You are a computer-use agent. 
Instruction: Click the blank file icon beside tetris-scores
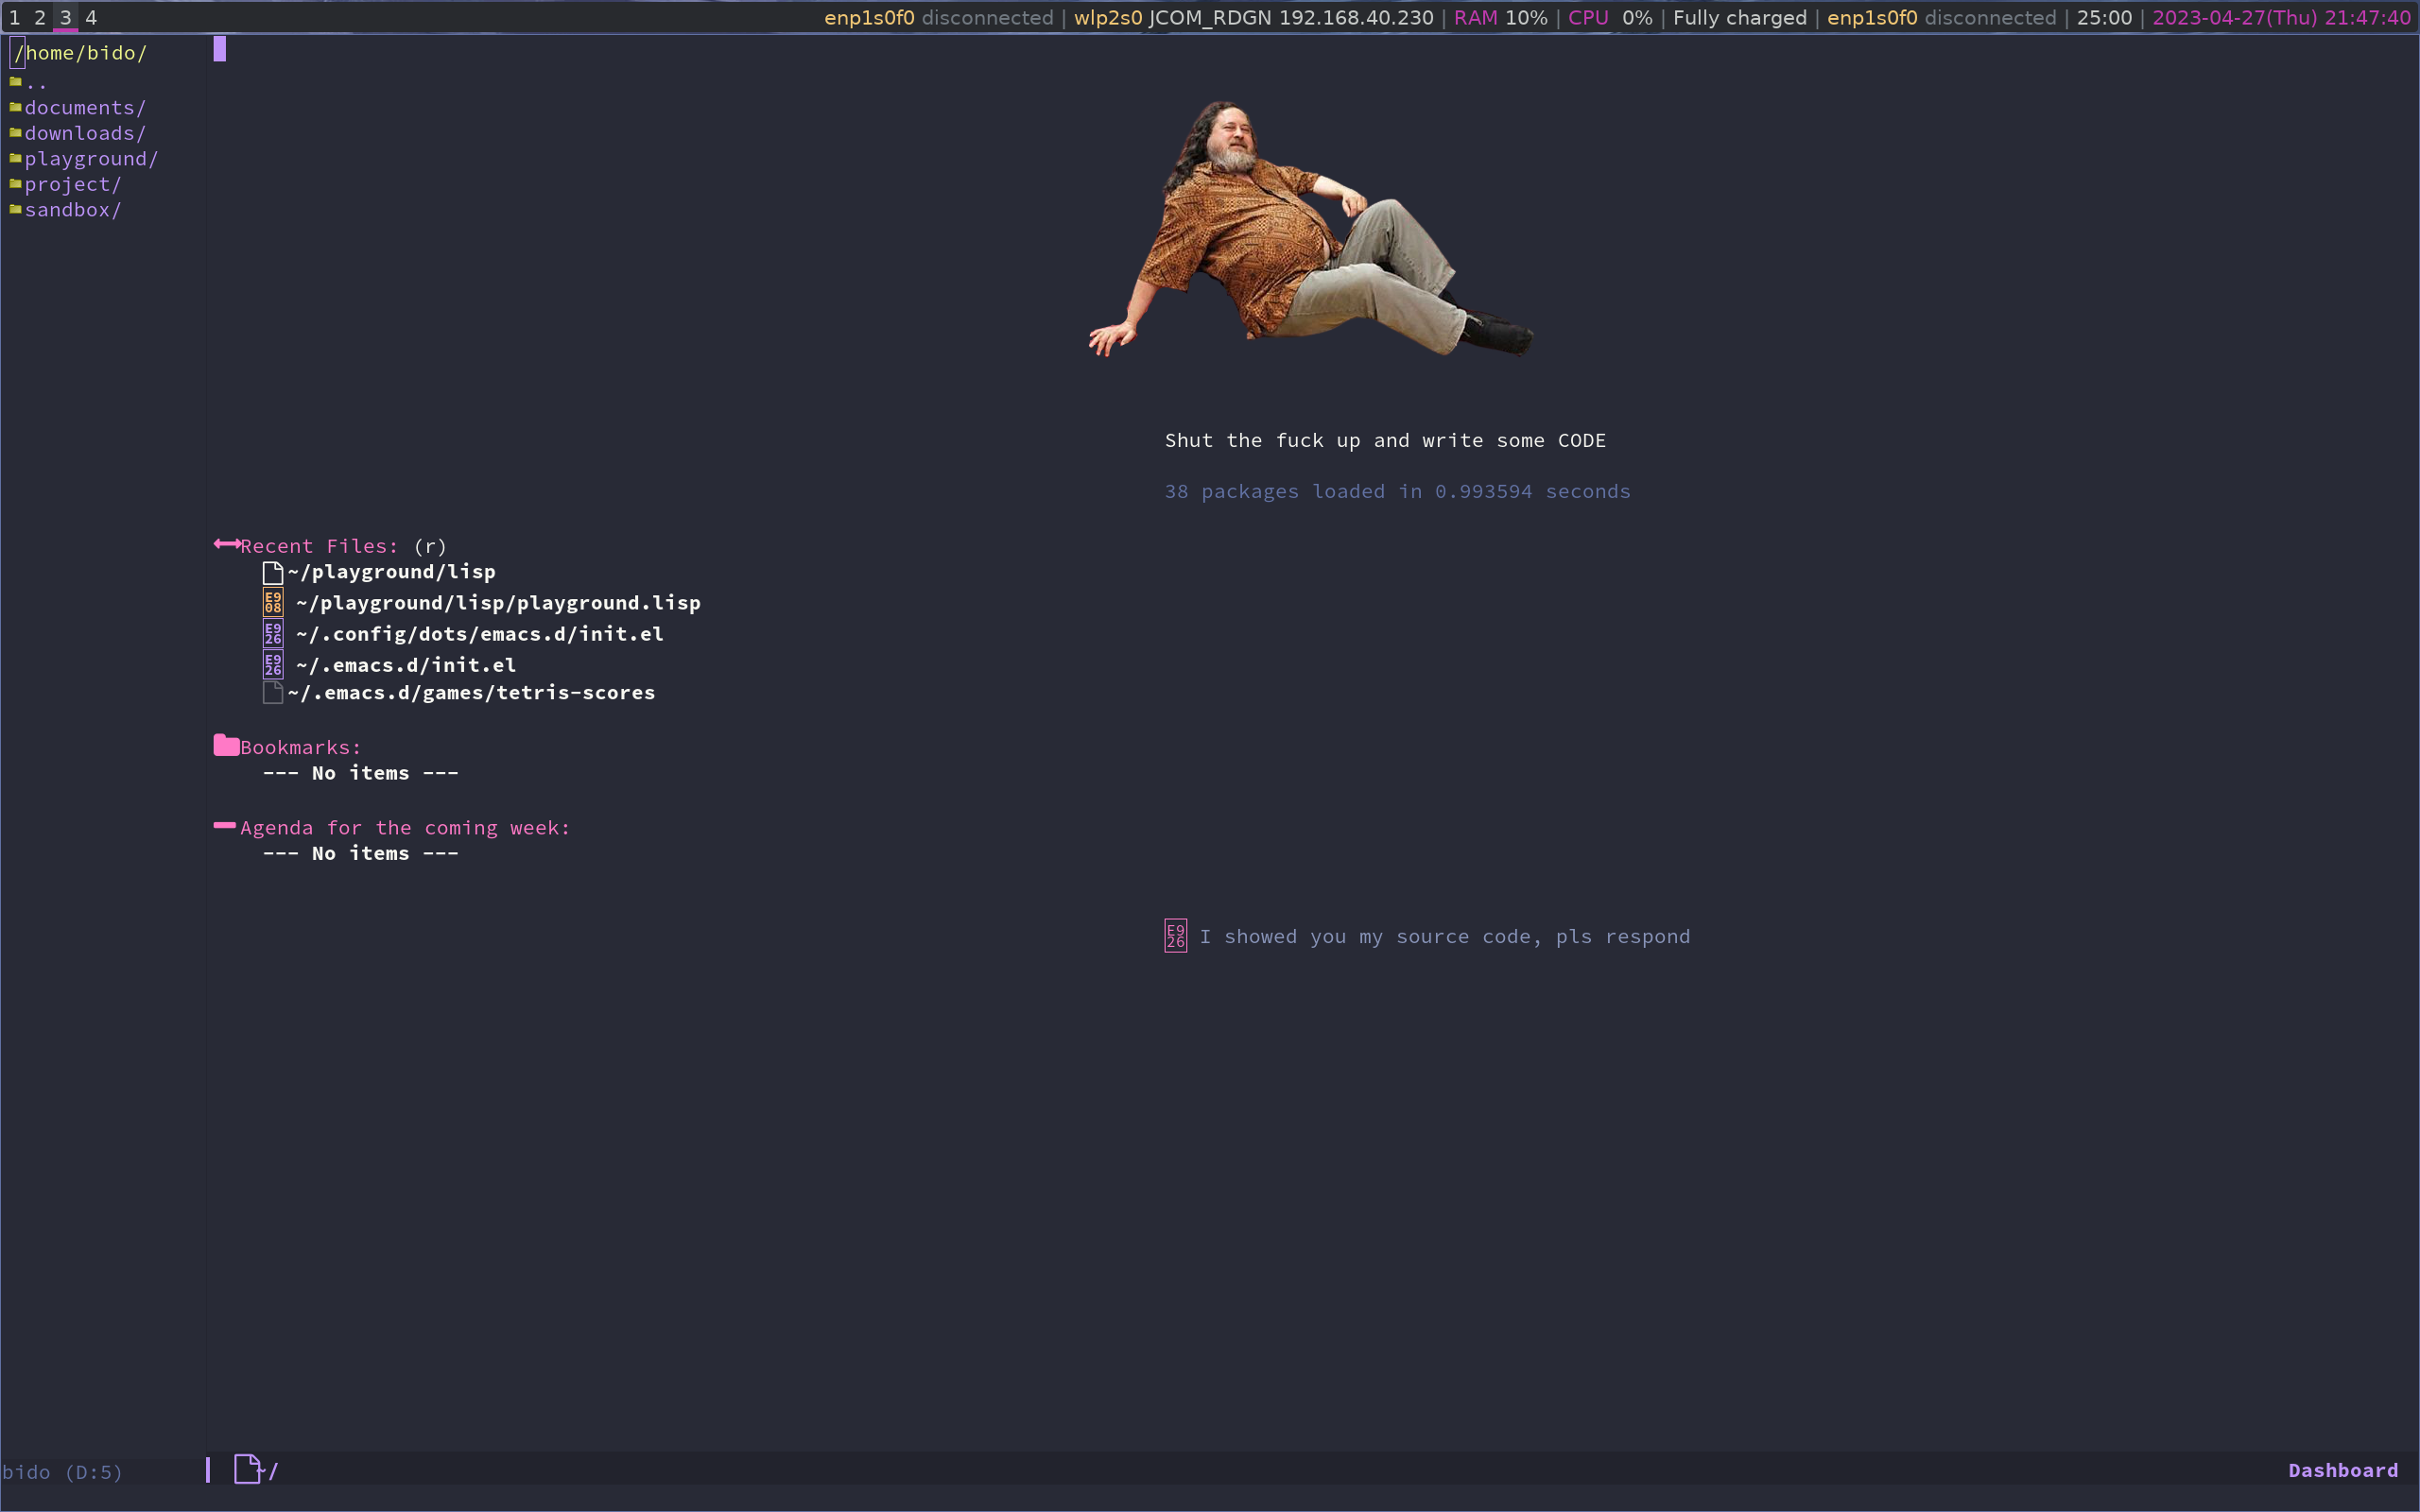(x=272, y=692)
